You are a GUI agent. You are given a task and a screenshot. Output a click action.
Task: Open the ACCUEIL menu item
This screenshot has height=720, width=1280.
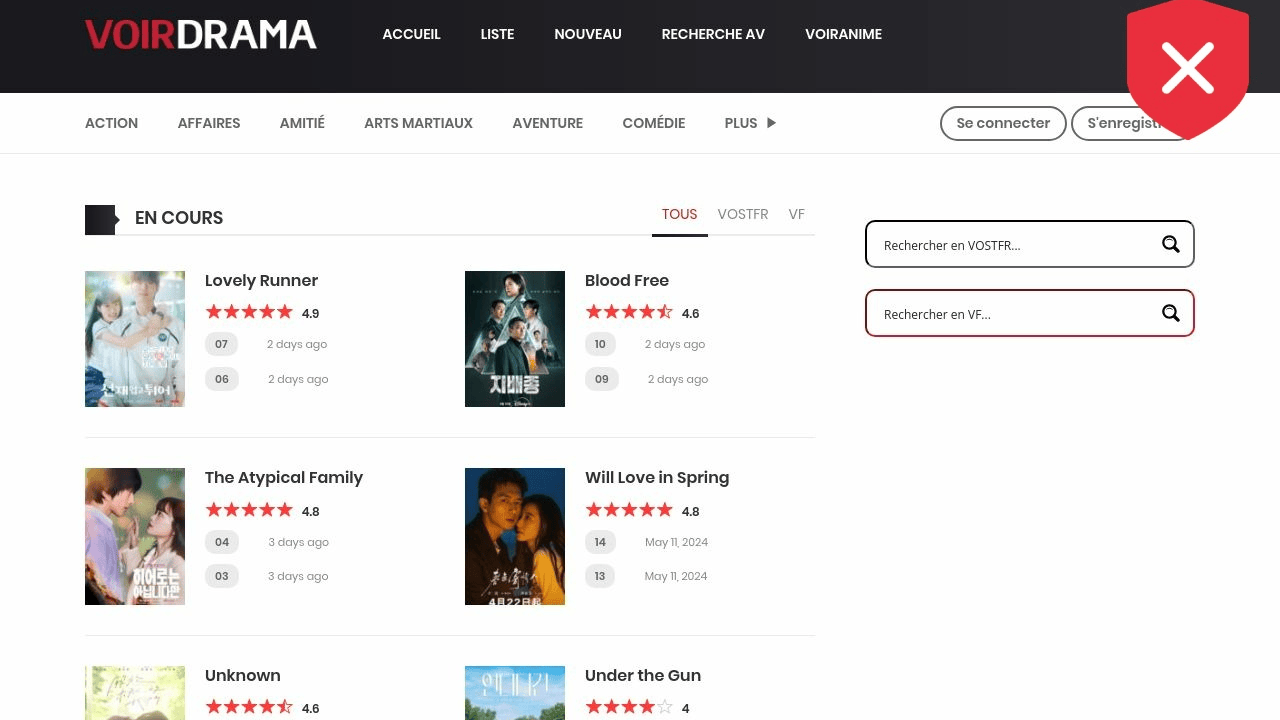pos(411,34)
